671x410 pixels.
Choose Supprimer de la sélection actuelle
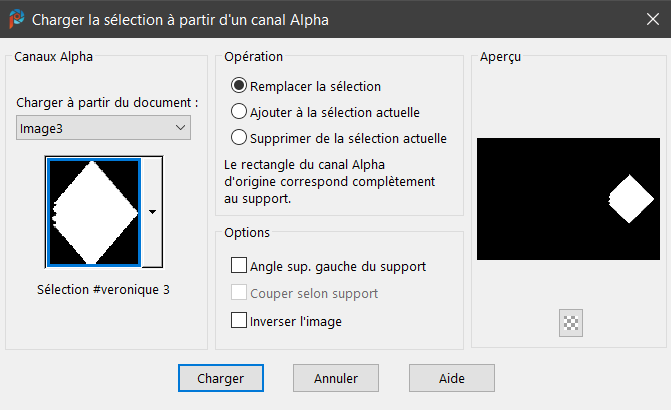(x=239, y=138)
